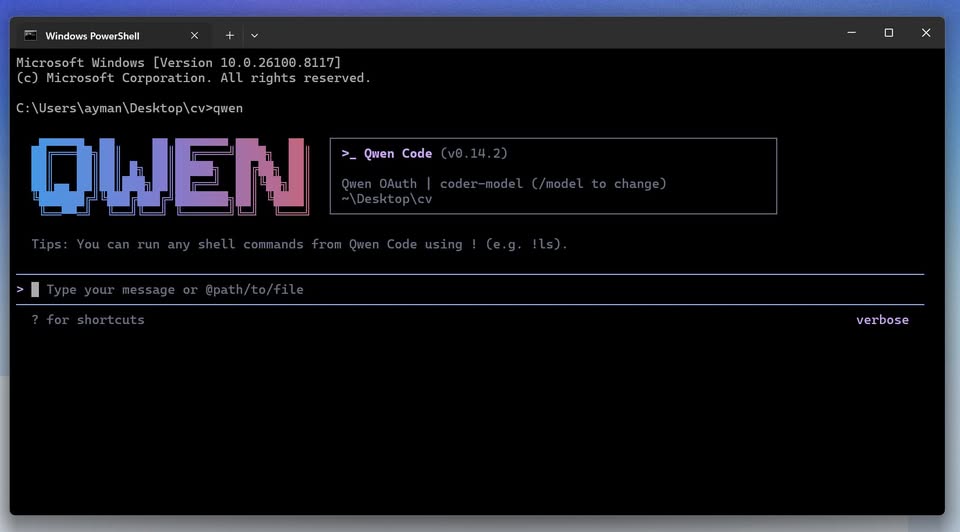Close the Windows PowerShell tab
The height and width of the screenshot is (532, 960).
point(194,36)
